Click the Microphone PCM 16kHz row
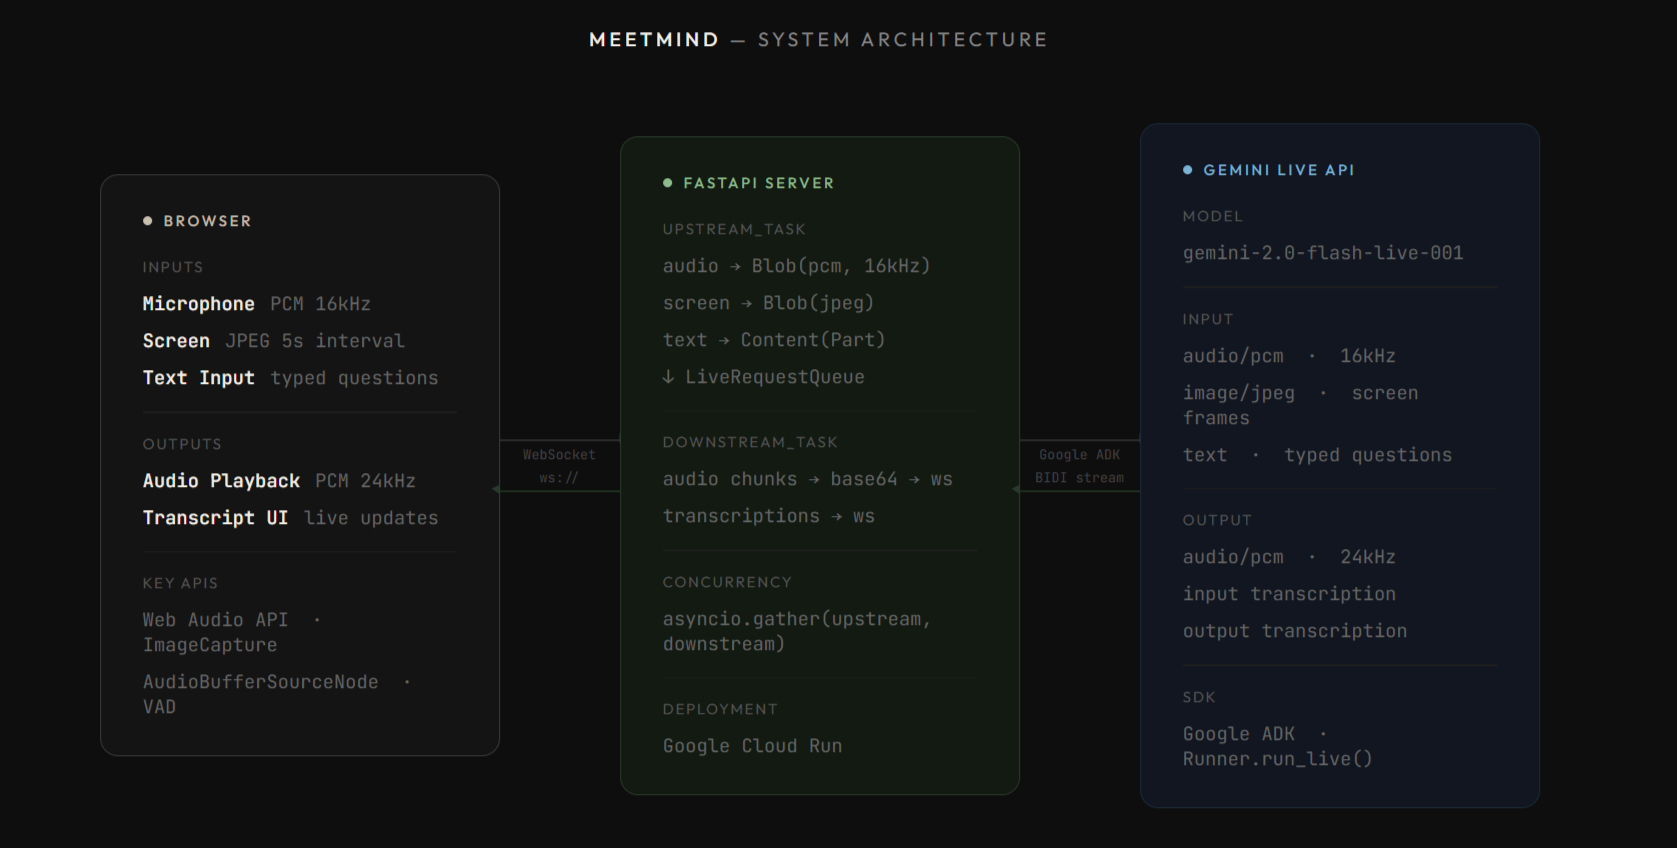Viewport: 1677px width, 848px height. pyautogui.click(x=257, y=304)
